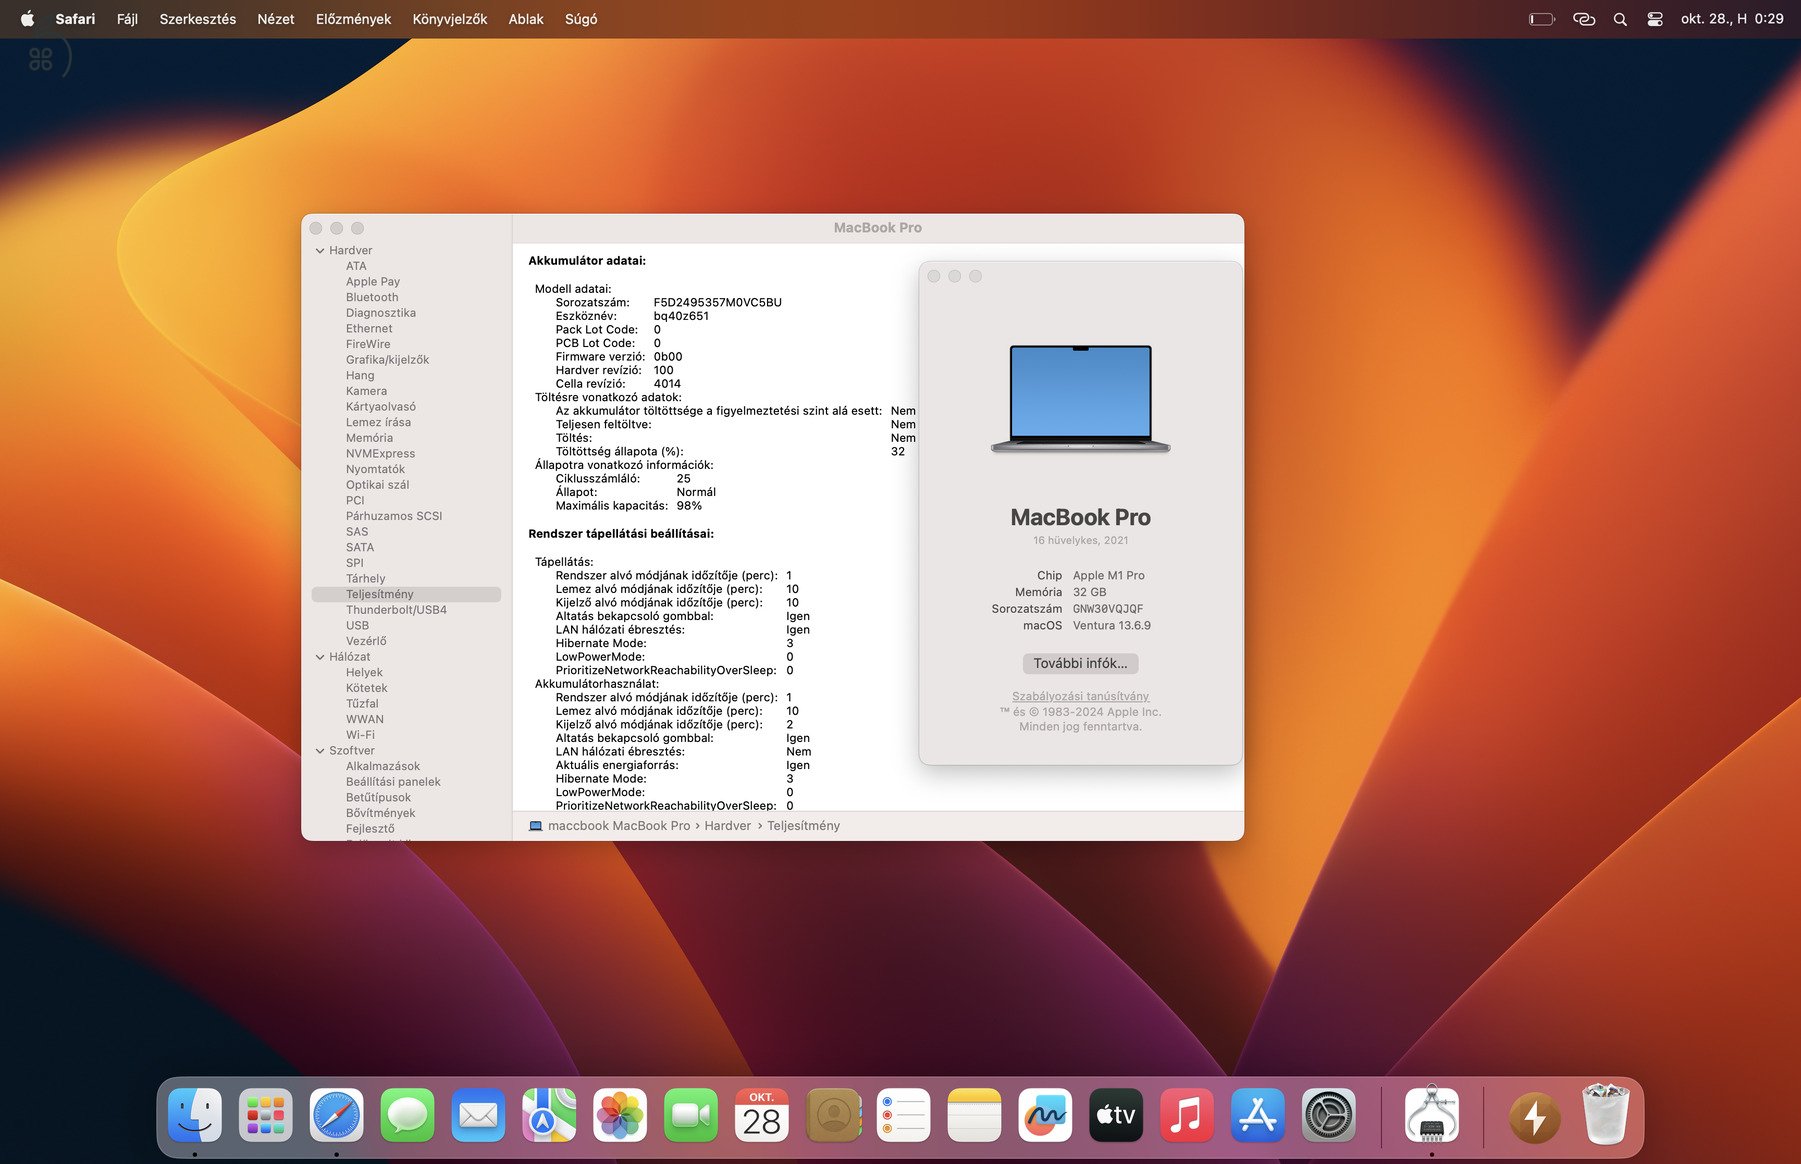
Task: Select Kamera in sidebar
Action: (366, 391)
